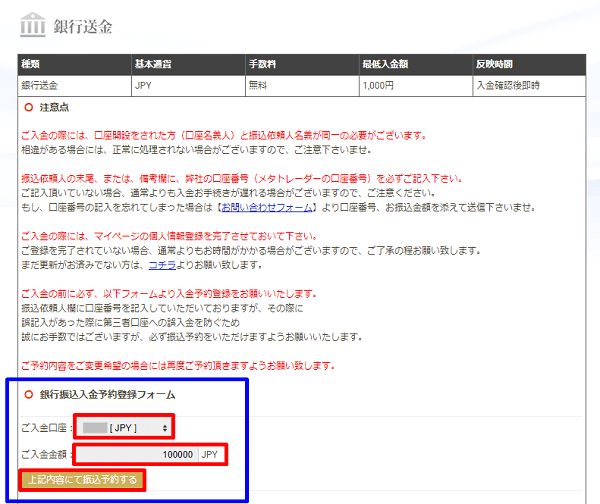Follow the コチラ link
Screen dimensions: 600x504
162,265
